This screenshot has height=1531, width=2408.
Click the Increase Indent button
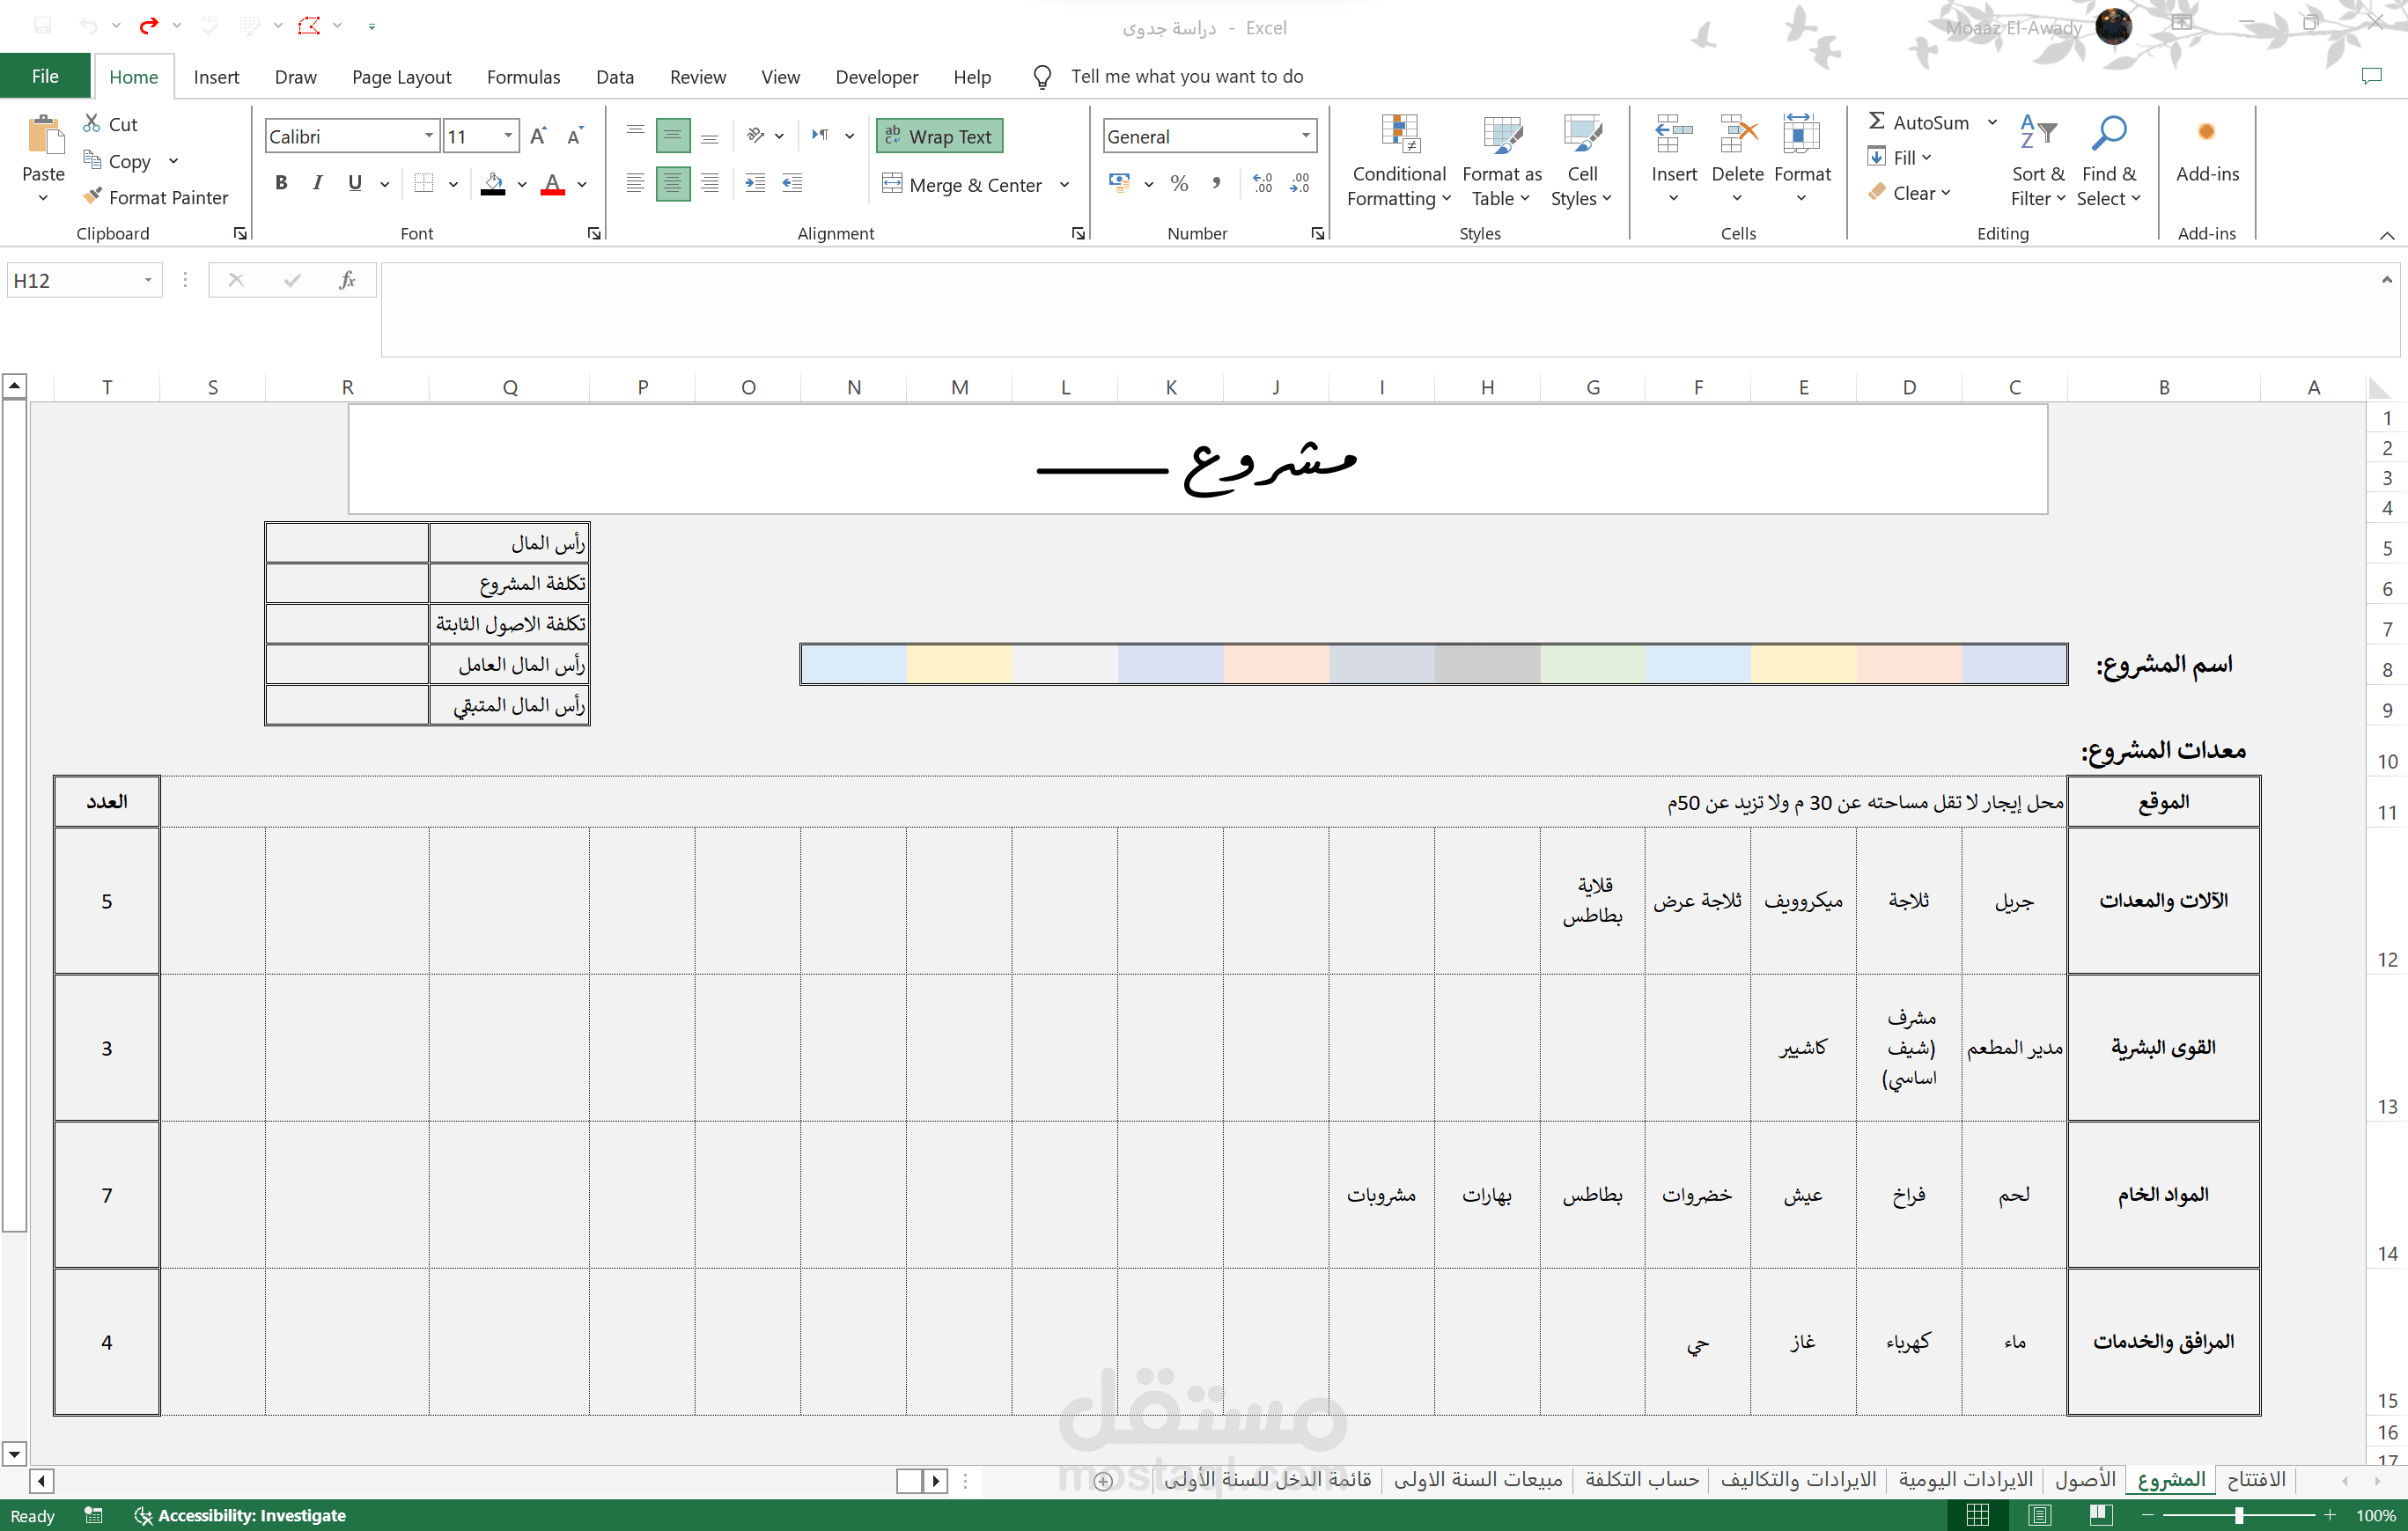pos(755,183)
